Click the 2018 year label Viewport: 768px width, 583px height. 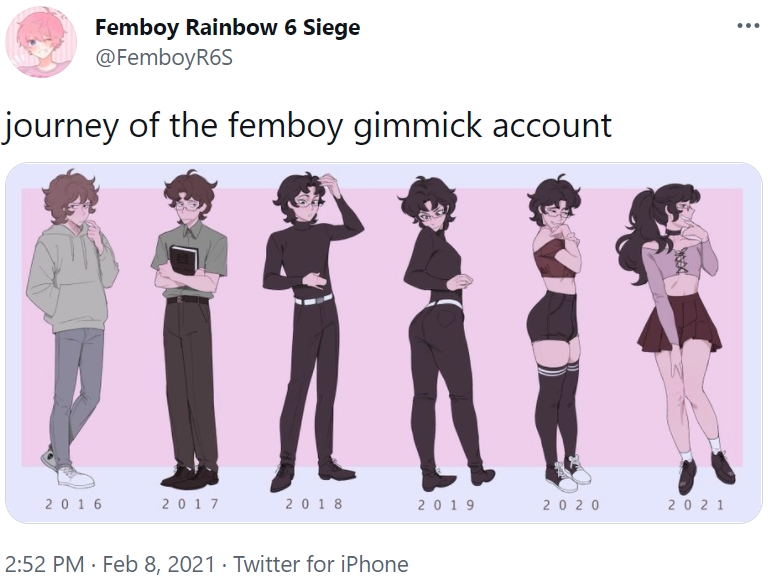[x=314, y=504]
